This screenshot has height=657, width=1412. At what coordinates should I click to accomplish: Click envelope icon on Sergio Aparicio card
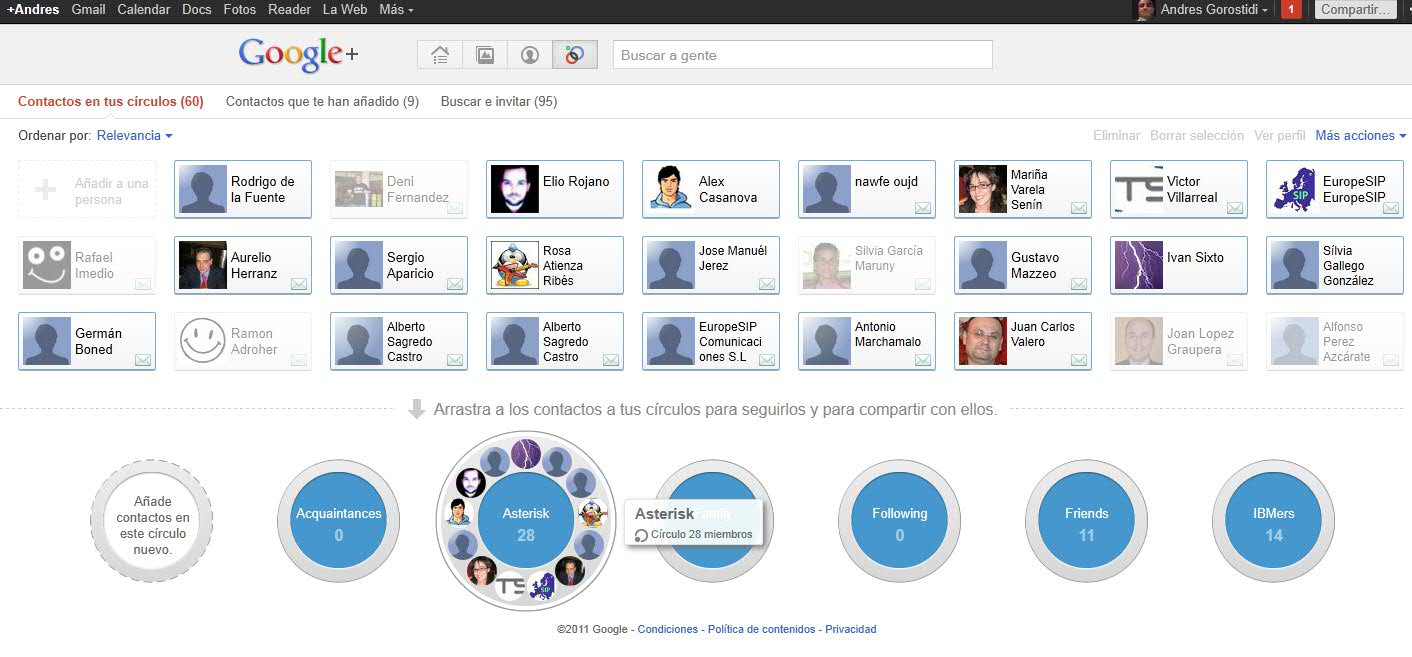point(455,284)
